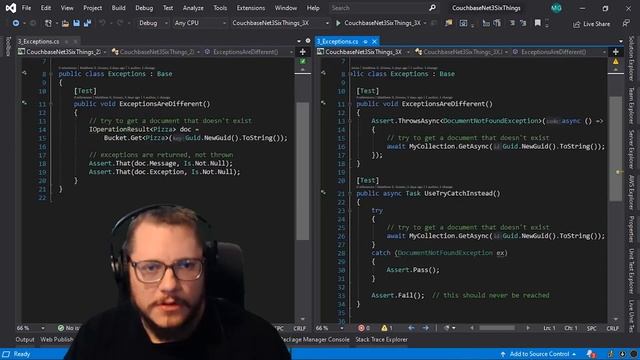Image resolution: width=640 pixels, height=360 pixels.
Task: Click the yellow warning indicator above the right scrollbar
Action: tap(616, 61)
